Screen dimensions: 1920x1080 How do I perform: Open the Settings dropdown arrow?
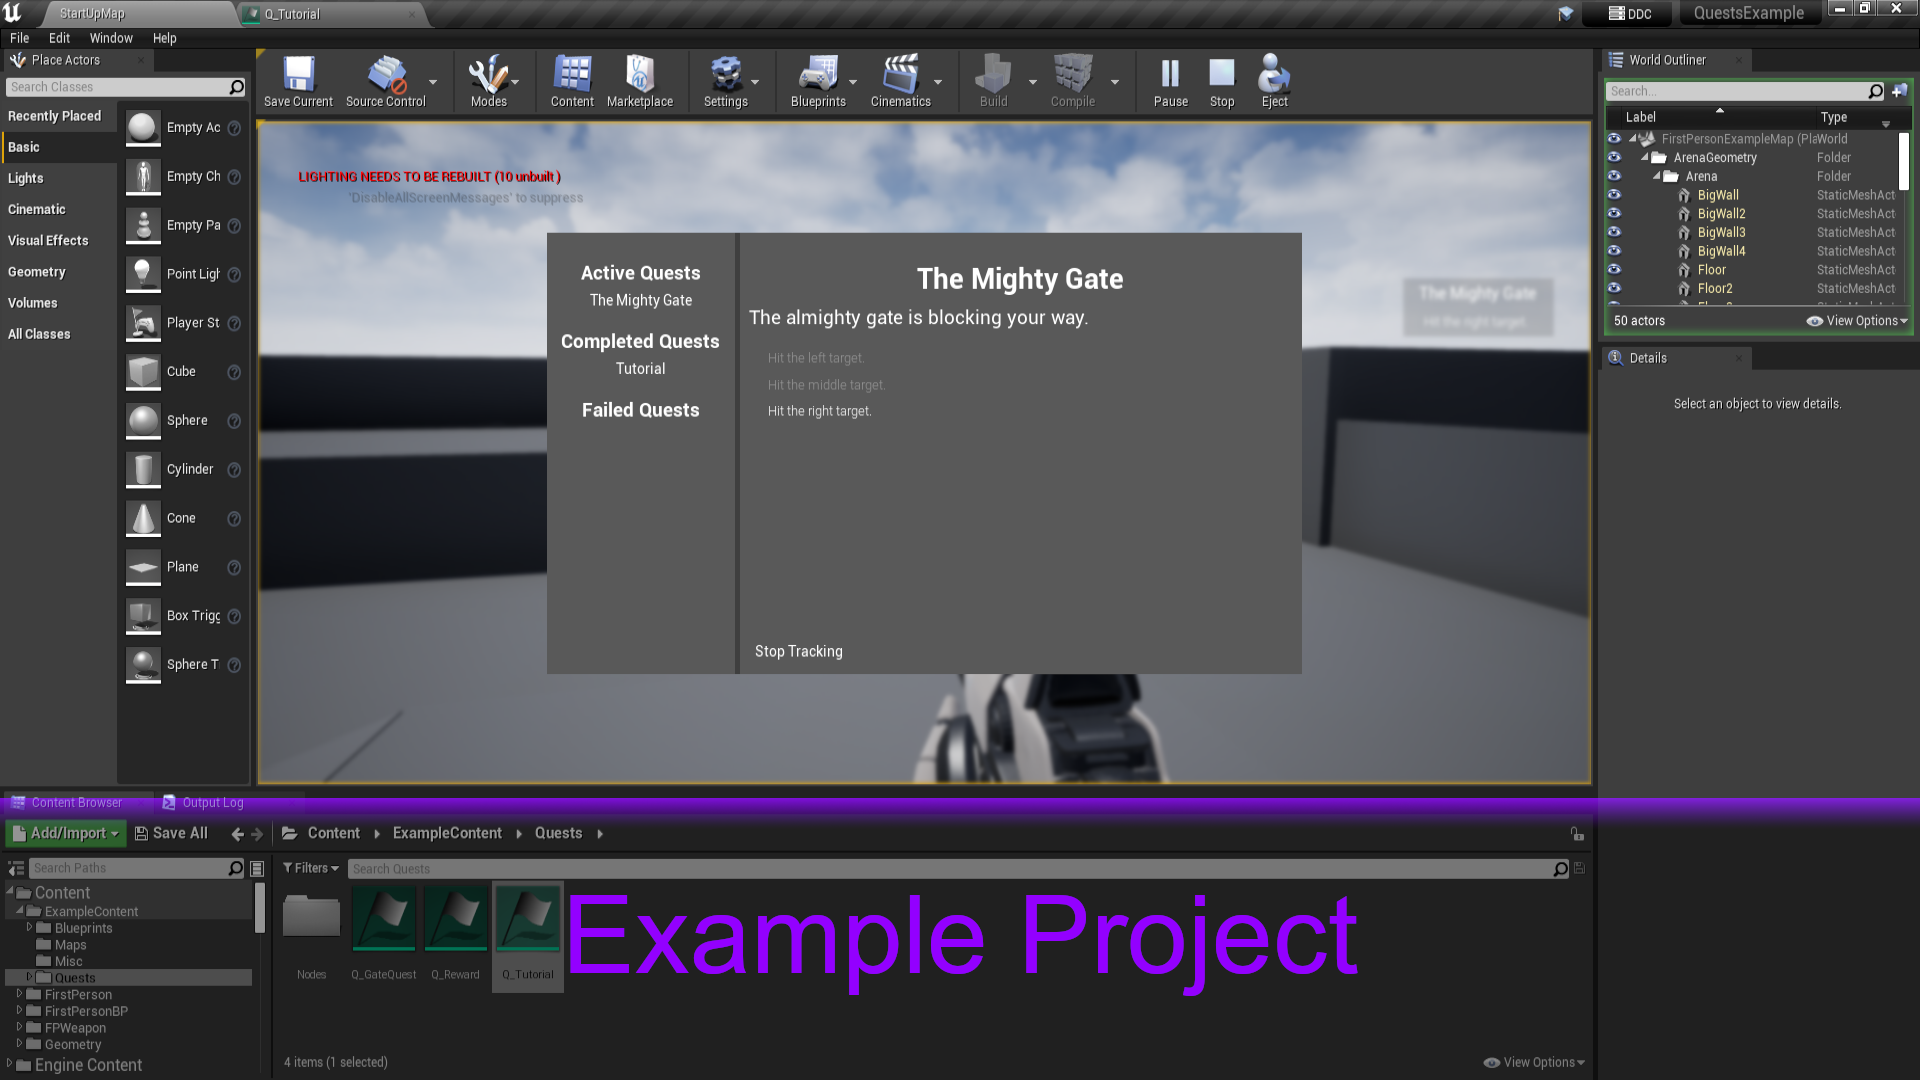(753, 84)
